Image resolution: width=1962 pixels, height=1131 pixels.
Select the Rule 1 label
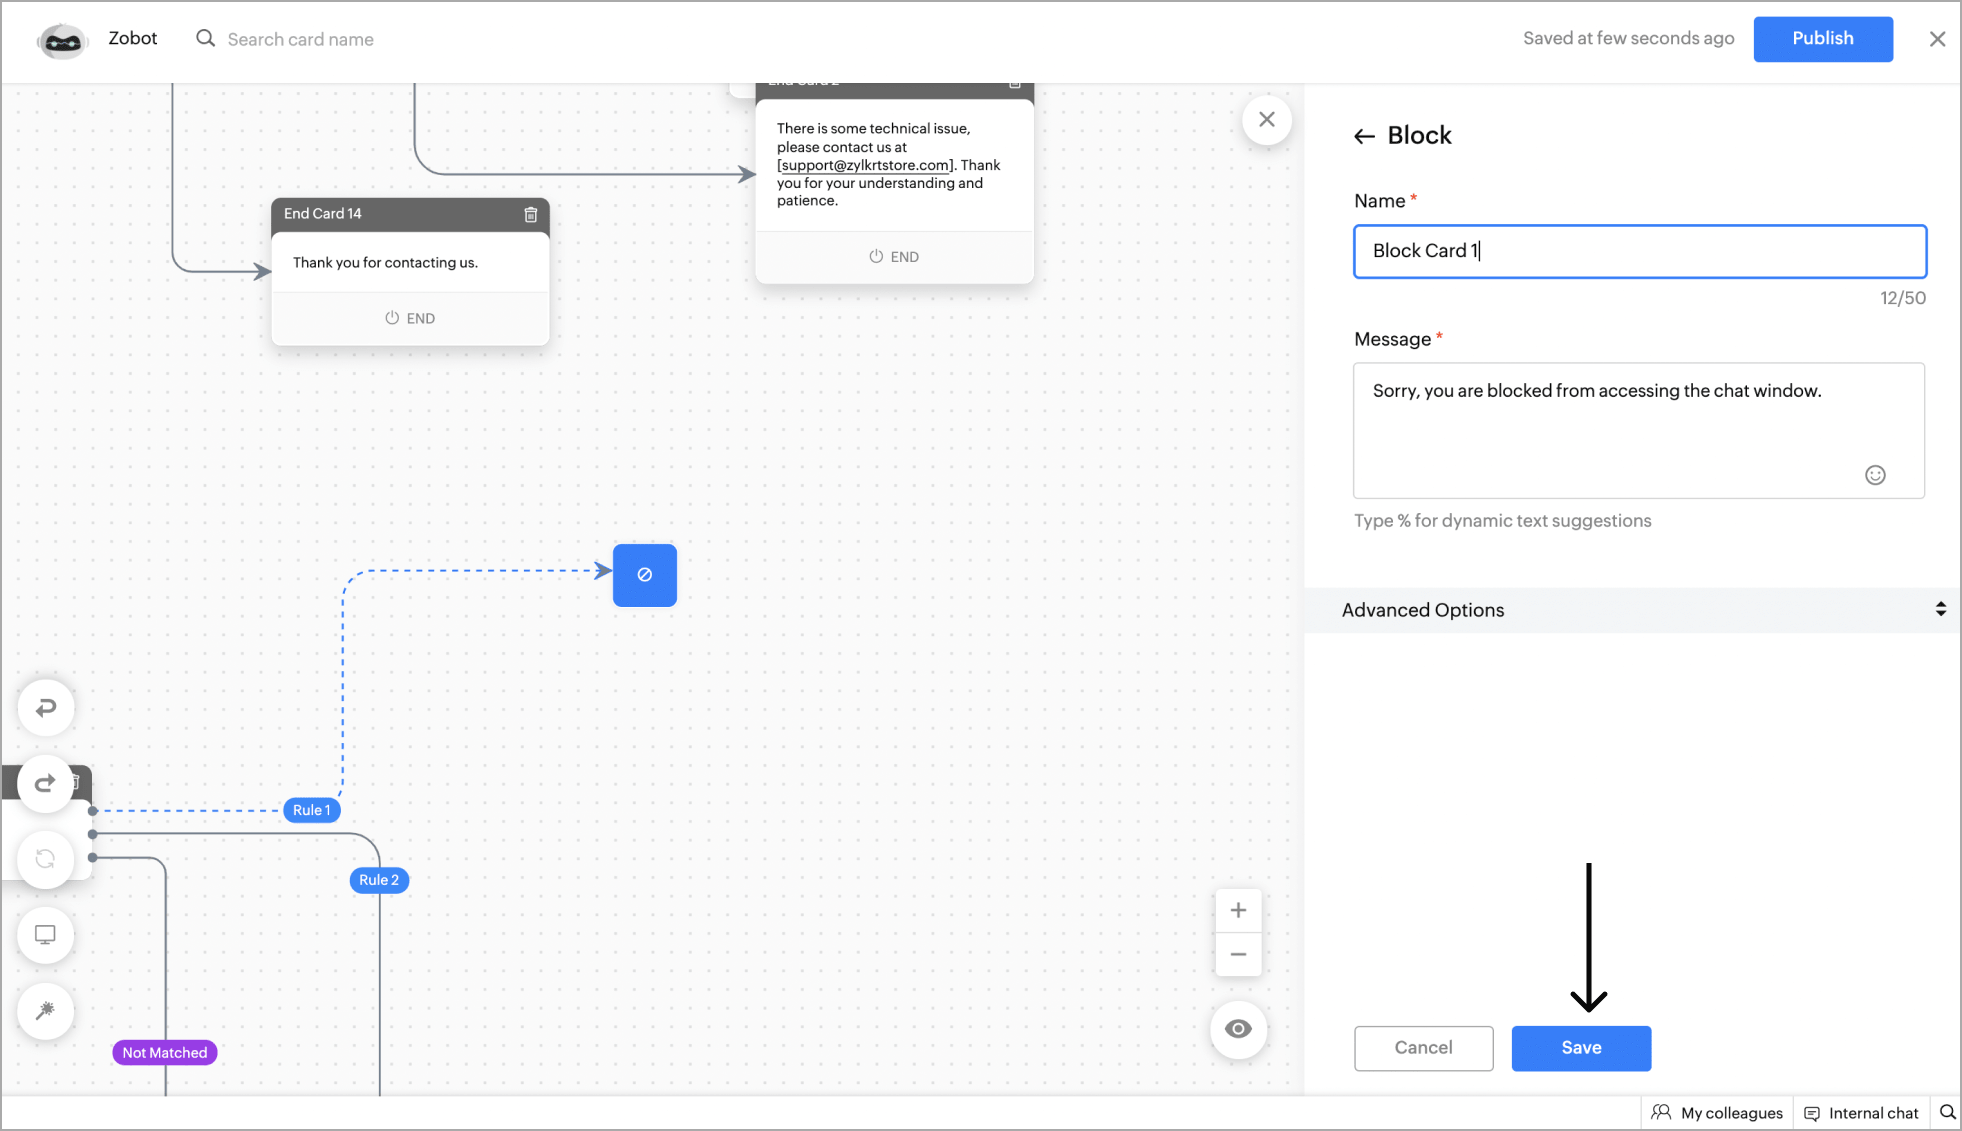[x=311, y=810]
